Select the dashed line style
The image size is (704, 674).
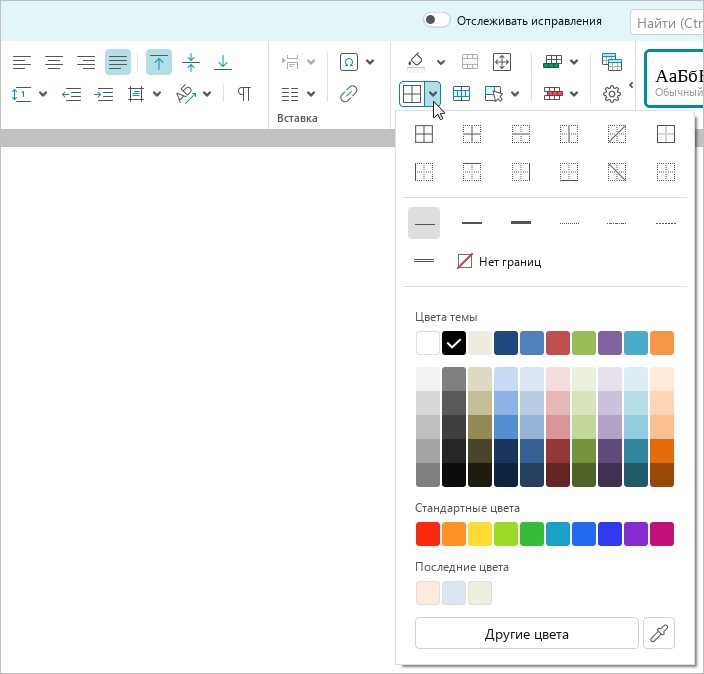665,223
